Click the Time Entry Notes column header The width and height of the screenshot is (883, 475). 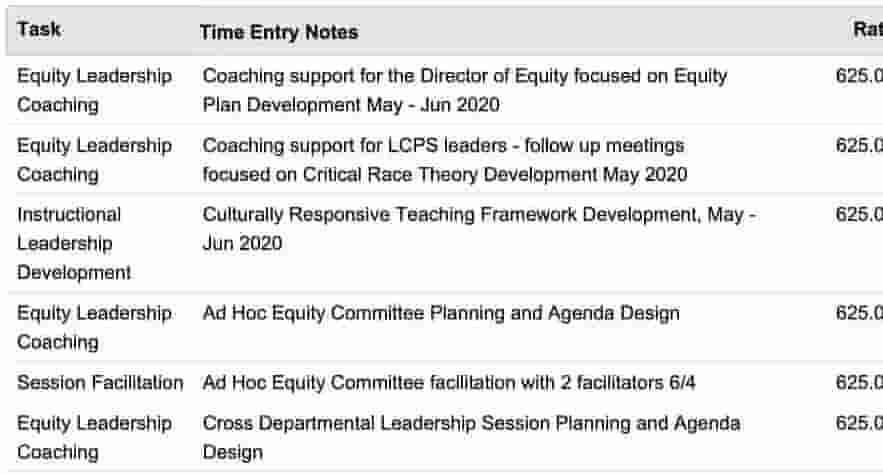point(279,32)
